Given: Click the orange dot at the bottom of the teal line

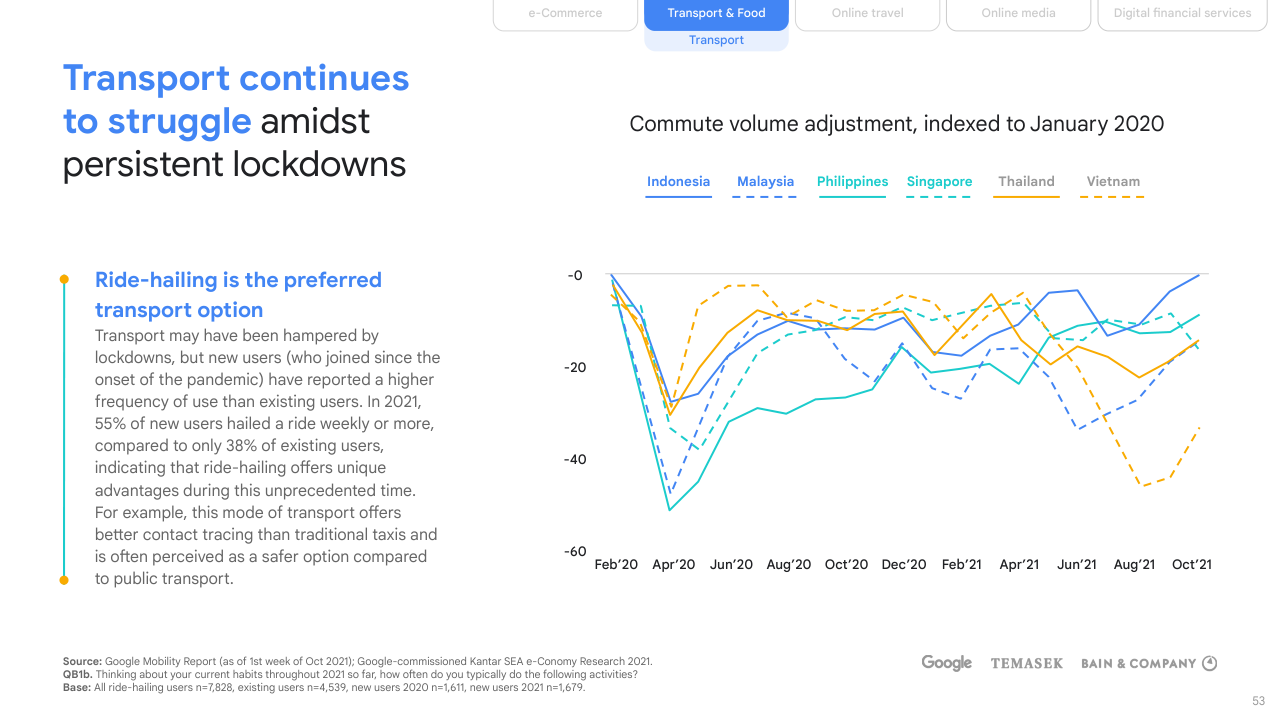Looking at the screenshot, I should click(64, 579).
